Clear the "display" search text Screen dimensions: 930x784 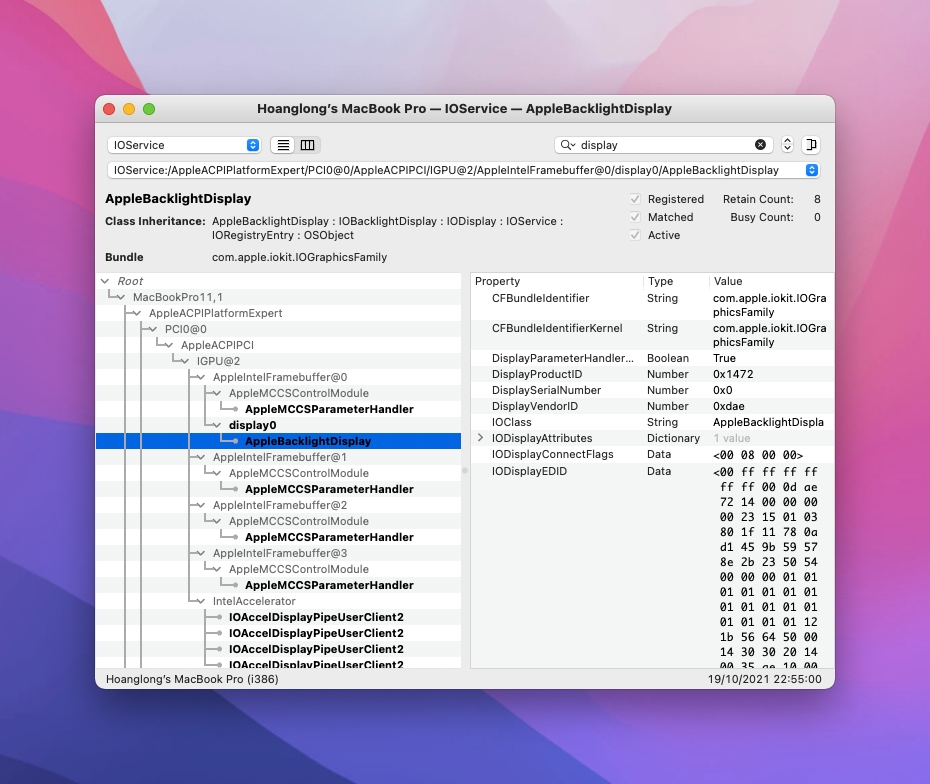pyautogui.click(x=760, y=145)
